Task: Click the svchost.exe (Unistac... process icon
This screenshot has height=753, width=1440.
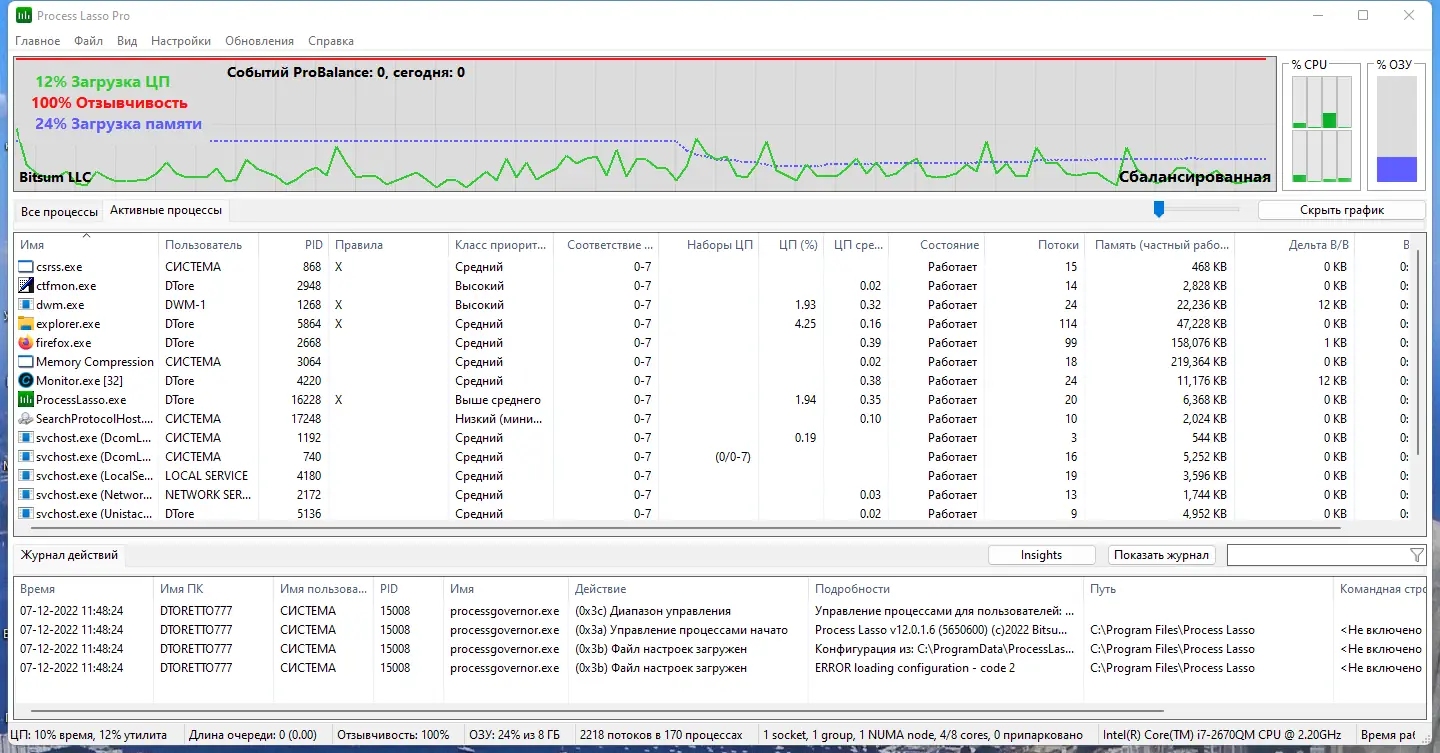Action: (26, 514)
